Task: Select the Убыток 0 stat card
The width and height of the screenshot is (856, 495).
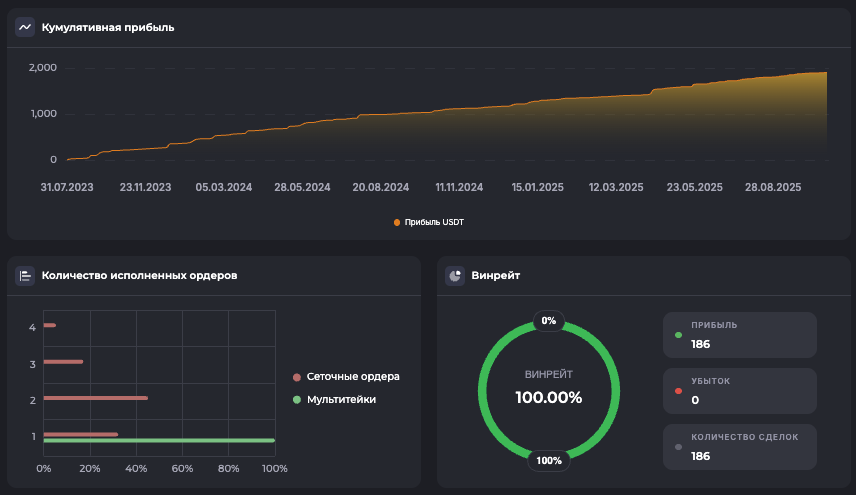Action: (739, 391)
